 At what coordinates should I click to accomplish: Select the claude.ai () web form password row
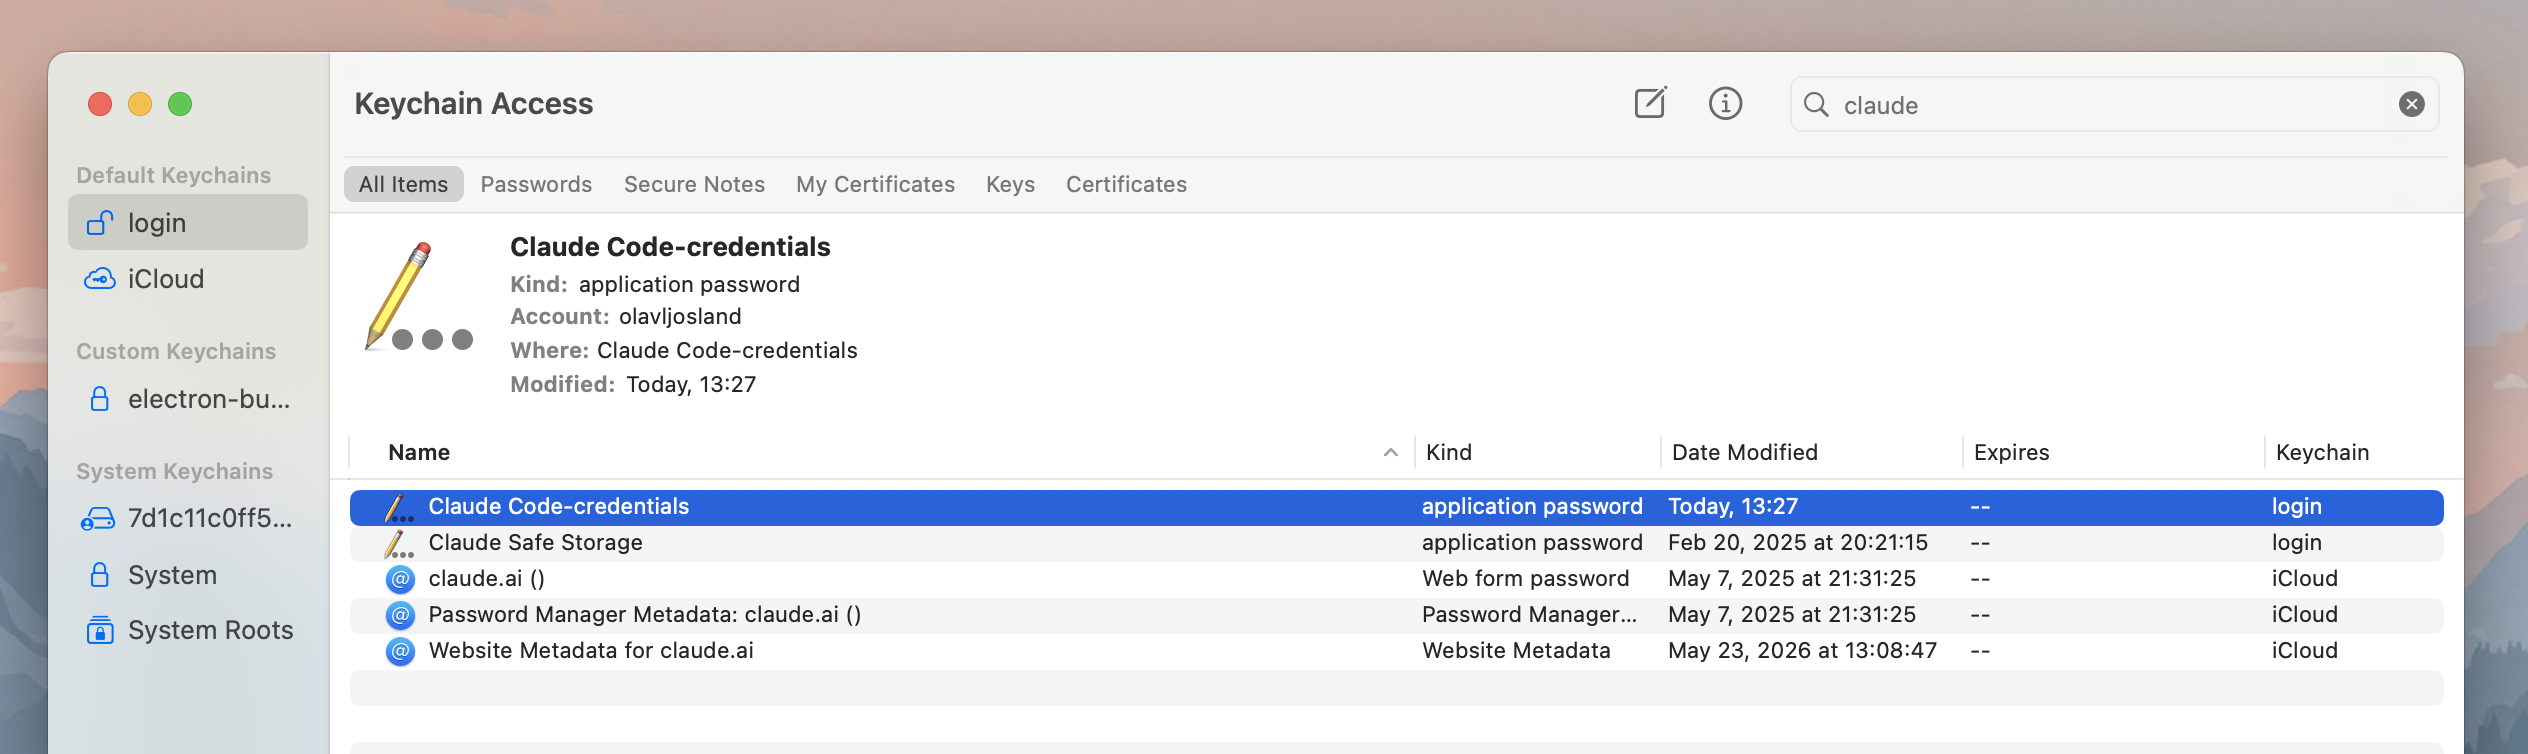[x=1396, y=579]
